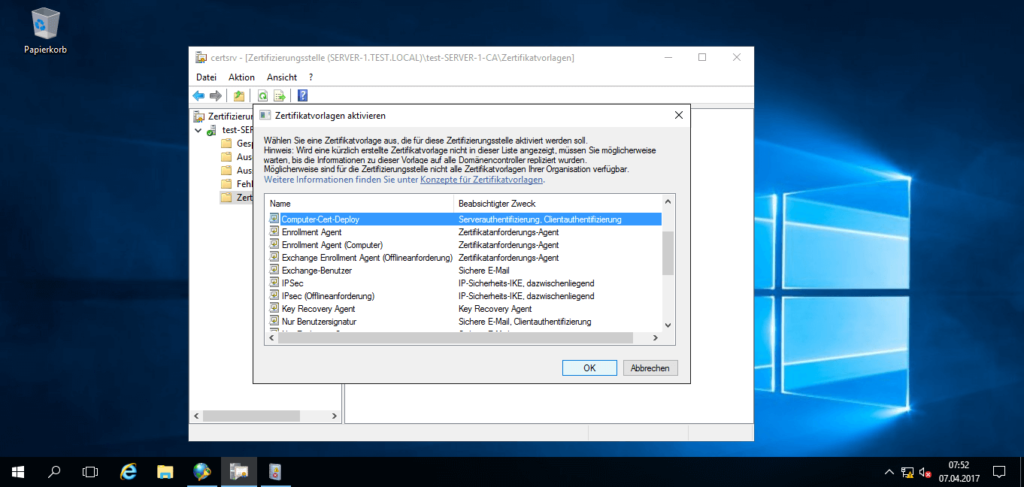This screenshot has width=1024, height=487.
Task: Open the Konzepte für Zertifikatvorlagen link
Action: [481, 180]
